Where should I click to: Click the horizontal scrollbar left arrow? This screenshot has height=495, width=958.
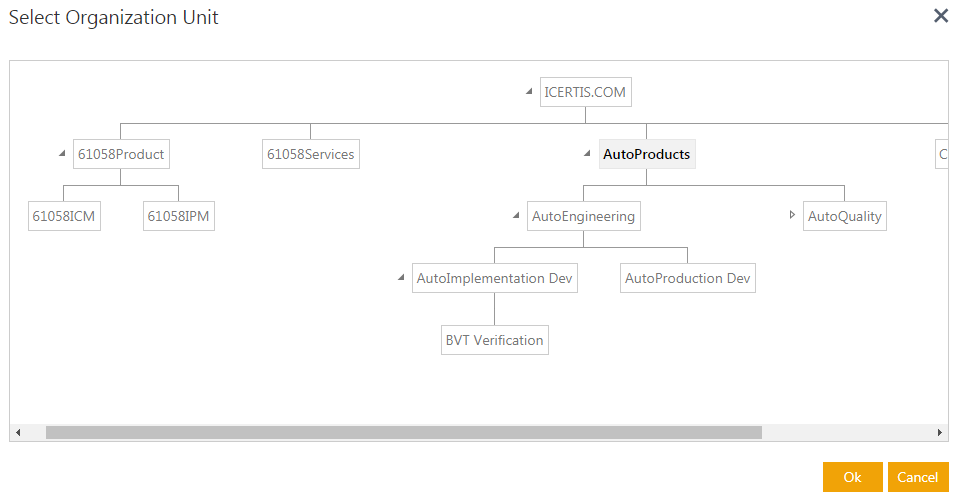(18, 433)
